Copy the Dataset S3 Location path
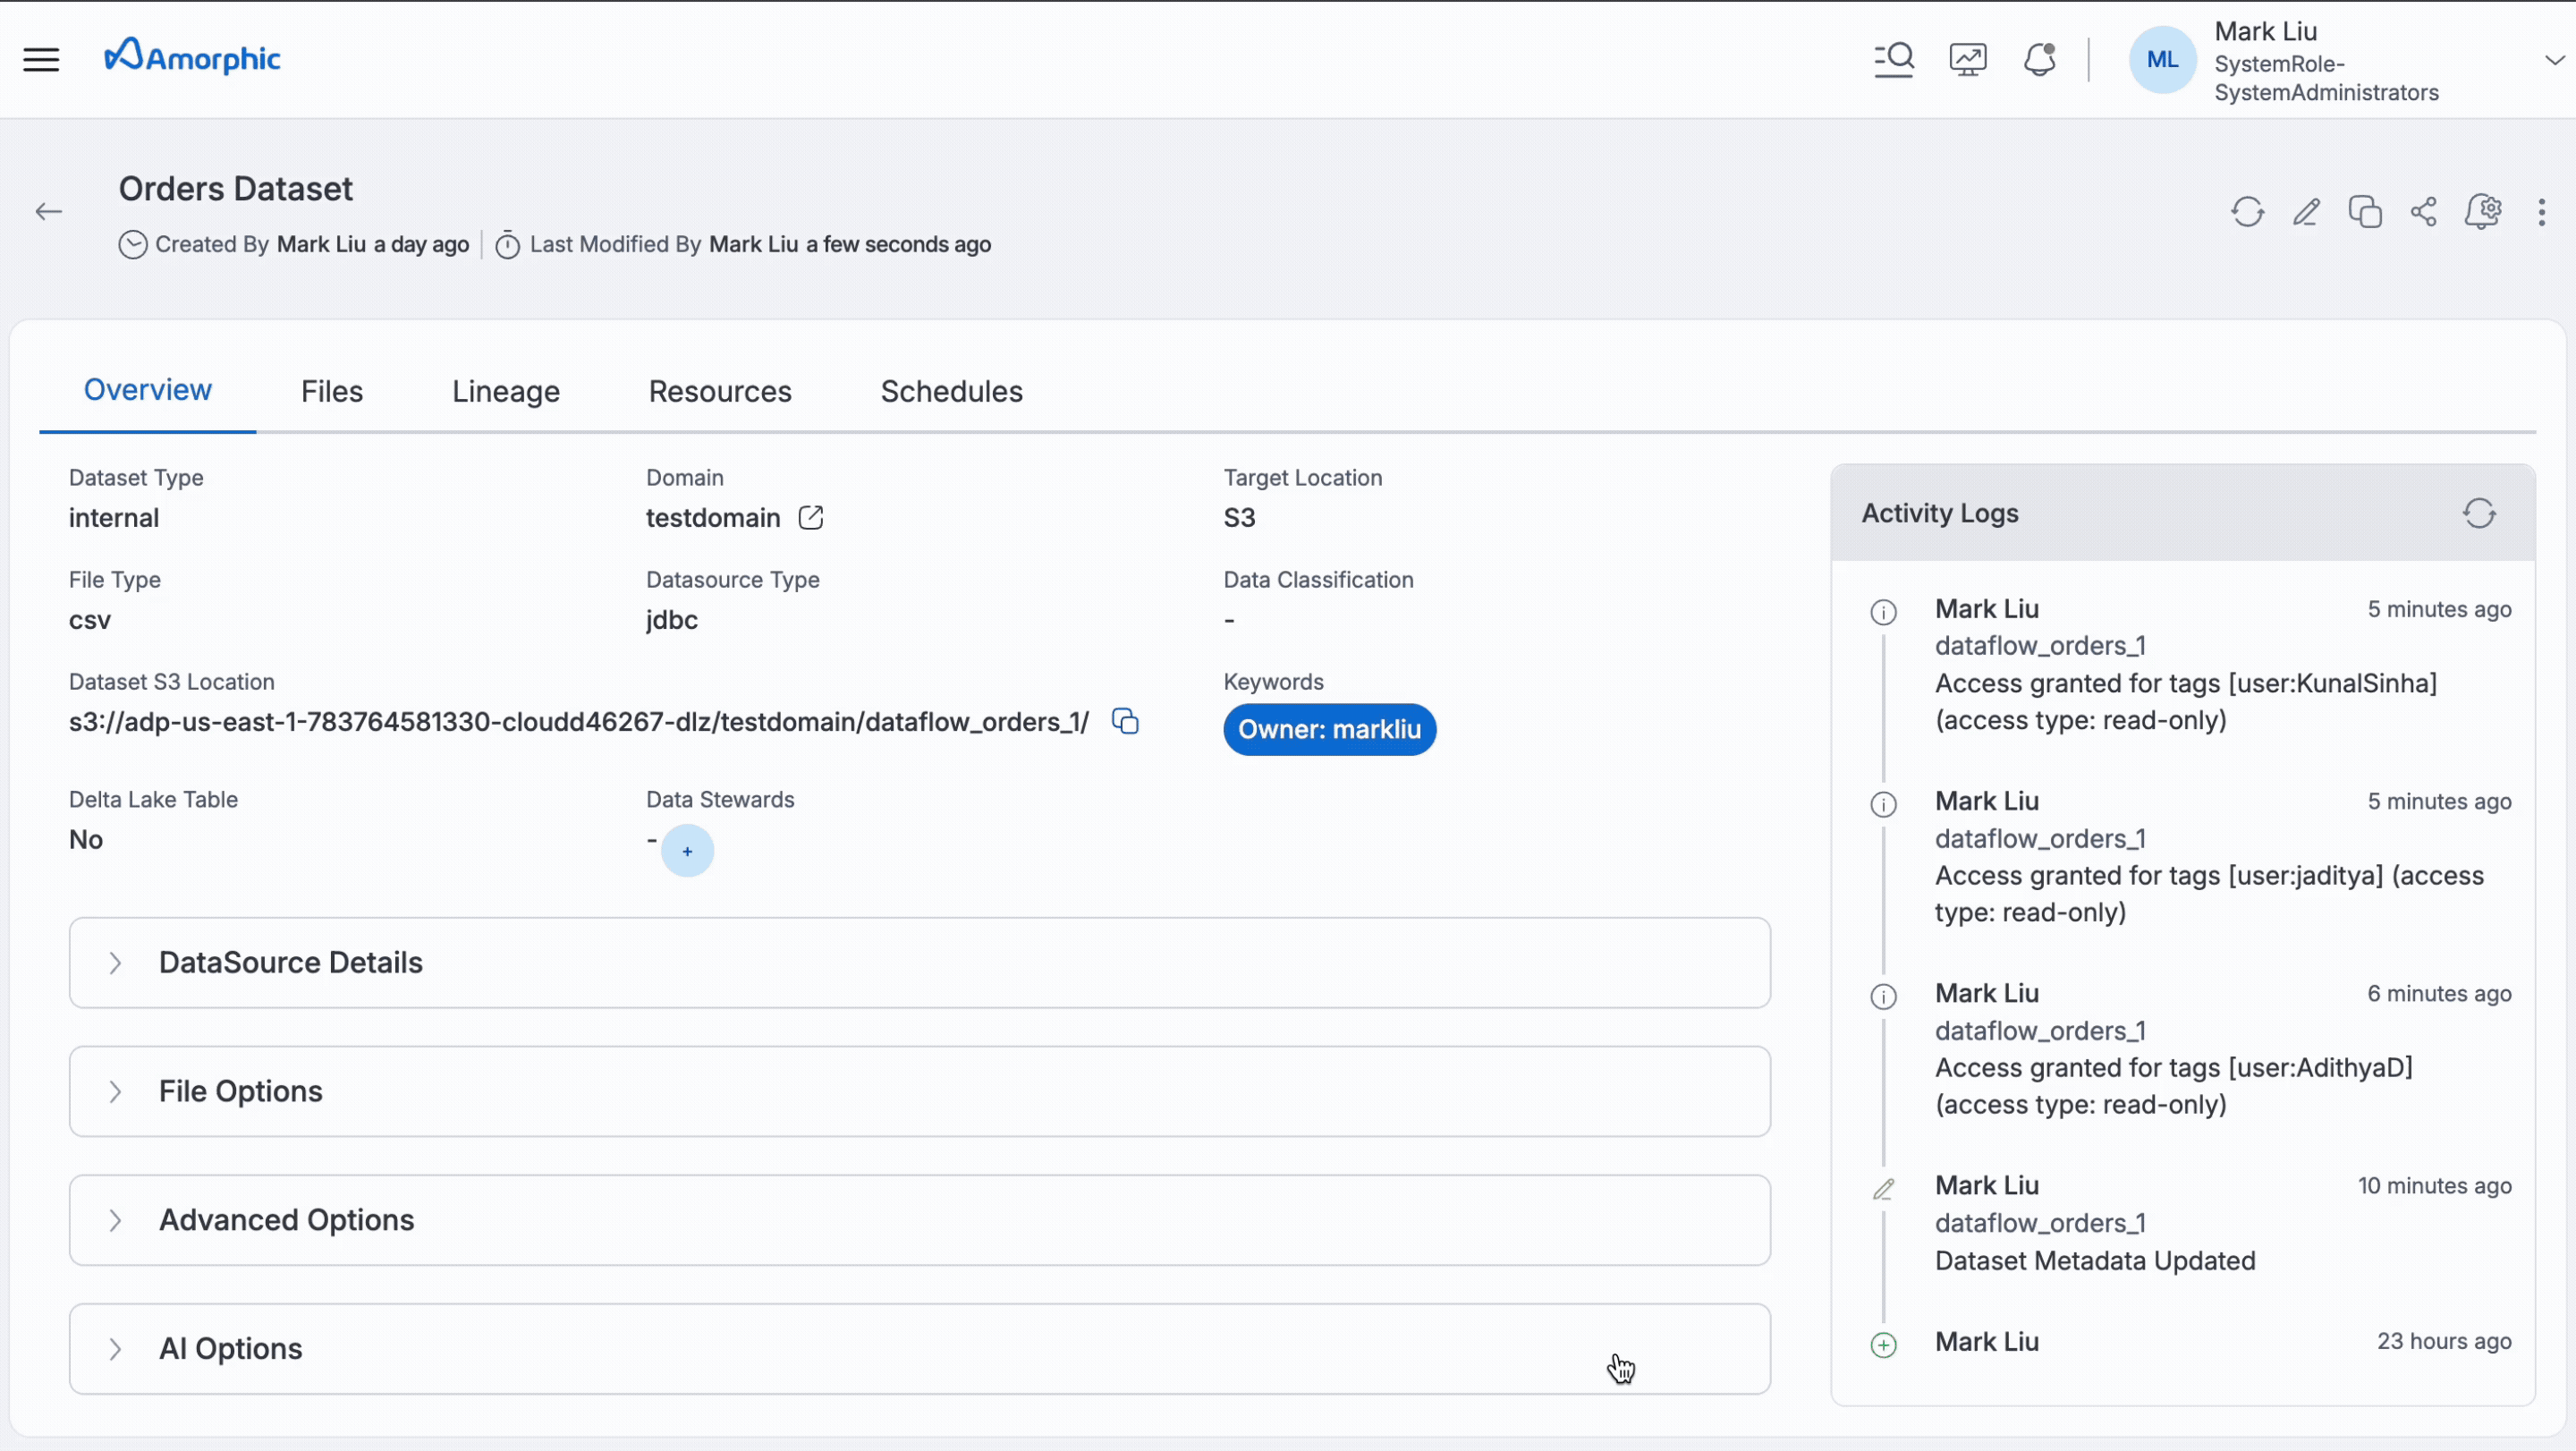The width and height of the screenshot is (2576, 1451). [x=1124, y=720]
